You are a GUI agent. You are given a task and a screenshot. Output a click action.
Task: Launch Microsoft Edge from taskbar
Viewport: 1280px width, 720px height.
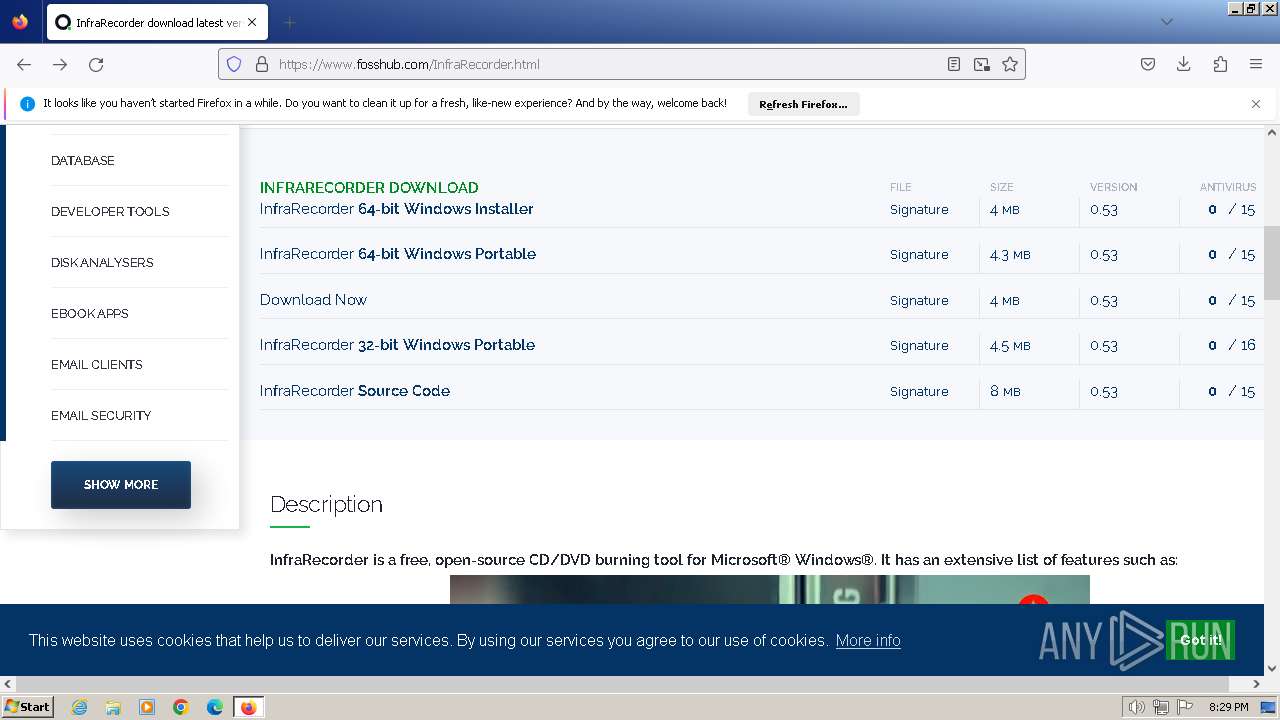[x=215, y=707]
